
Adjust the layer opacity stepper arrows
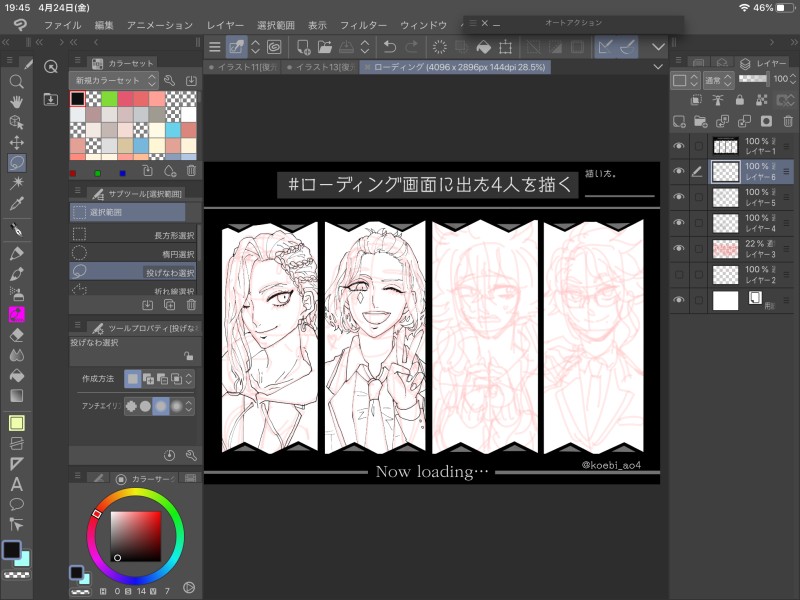tap(792, 79)
